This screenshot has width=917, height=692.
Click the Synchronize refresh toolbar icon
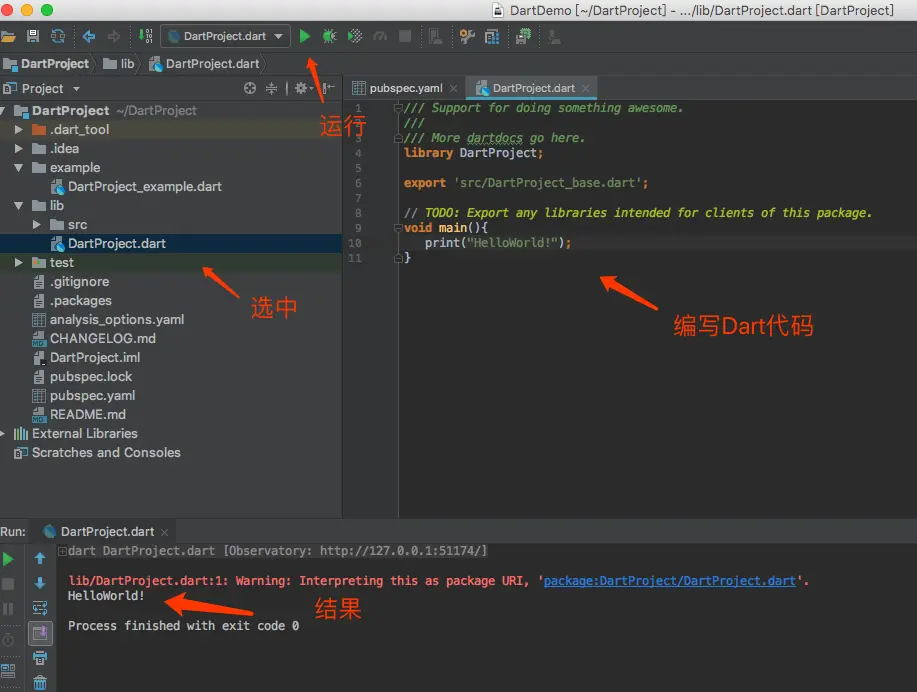[58, 36]
